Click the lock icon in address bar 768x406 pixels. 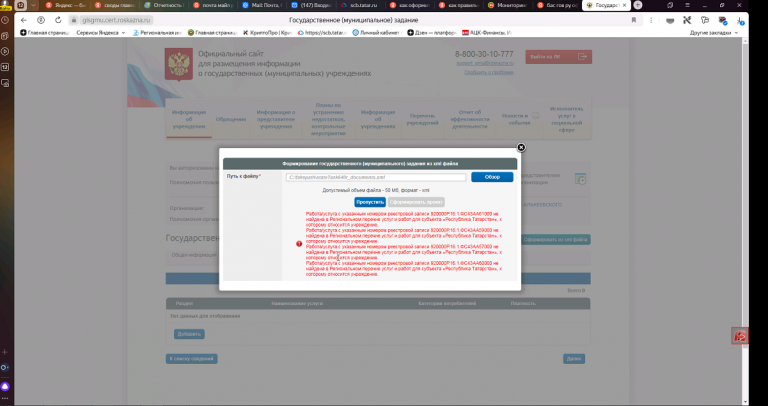74,20
